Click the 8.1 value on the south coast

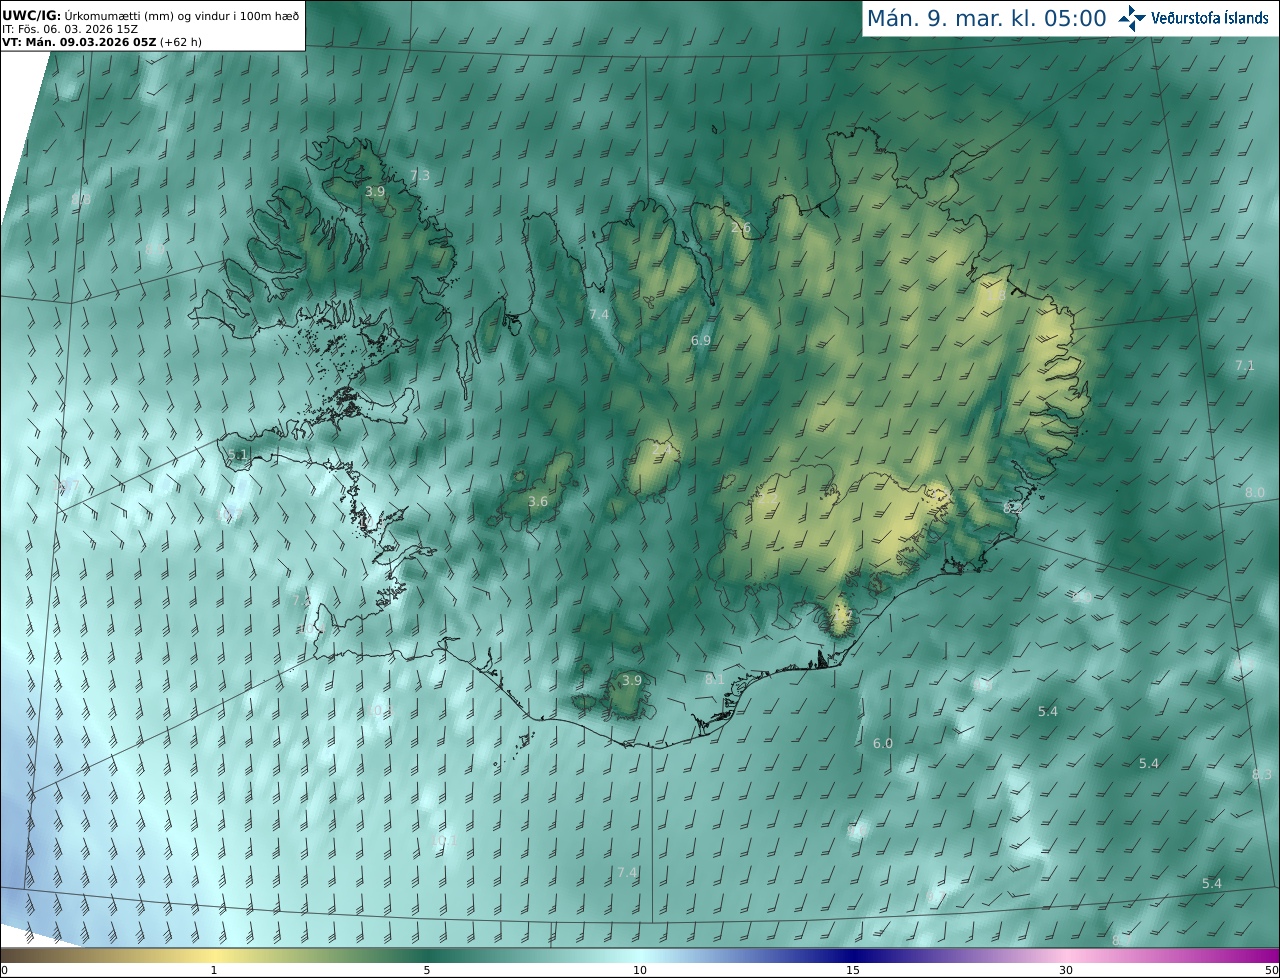pyautogui.click(x=715, y=680)
